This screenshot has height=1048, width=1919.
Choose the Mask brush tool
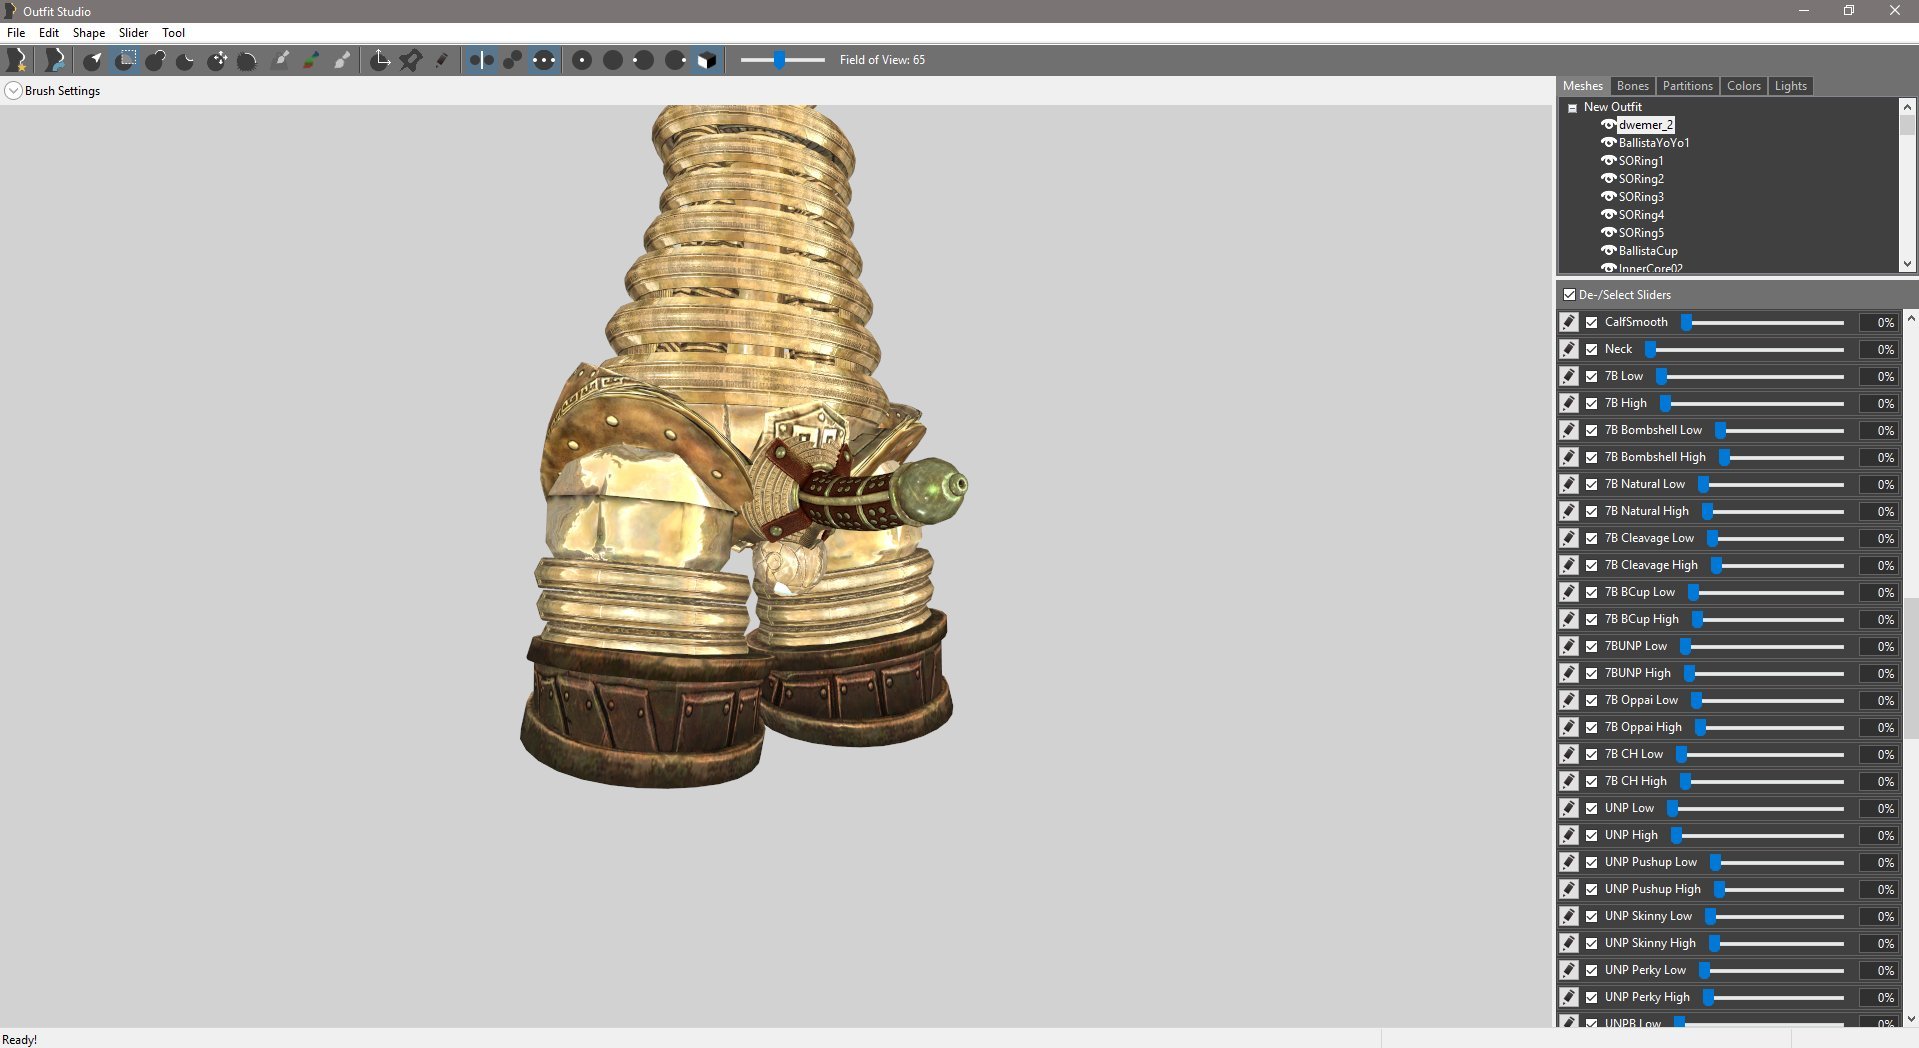coord(125,60)
